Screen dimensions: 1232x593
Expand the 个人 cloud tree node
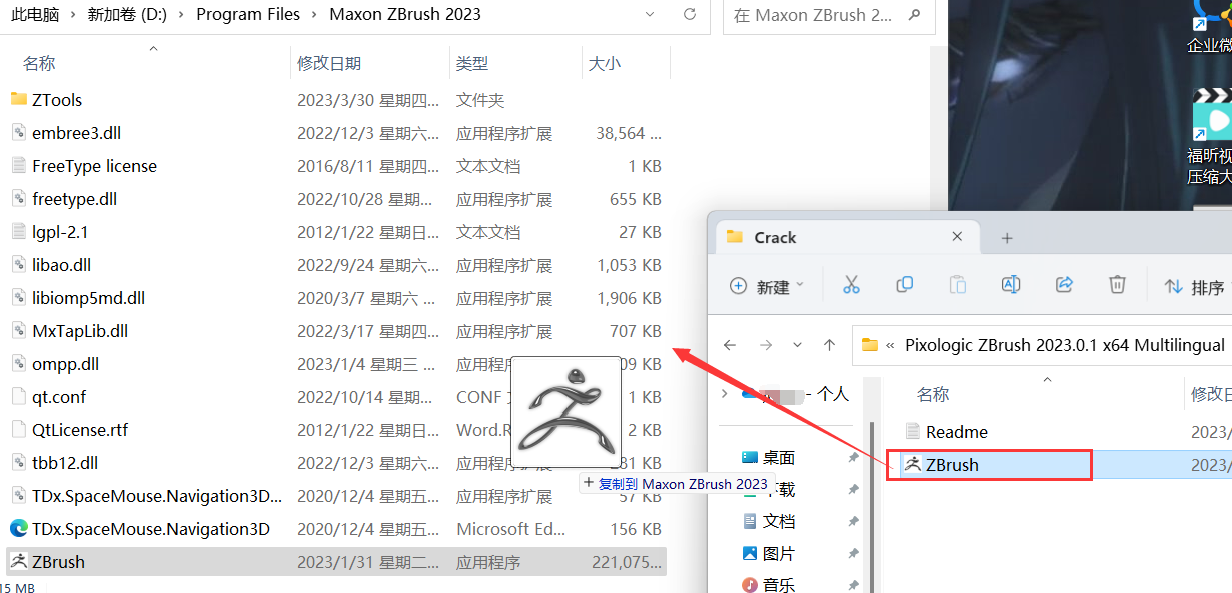pos(725,394)
